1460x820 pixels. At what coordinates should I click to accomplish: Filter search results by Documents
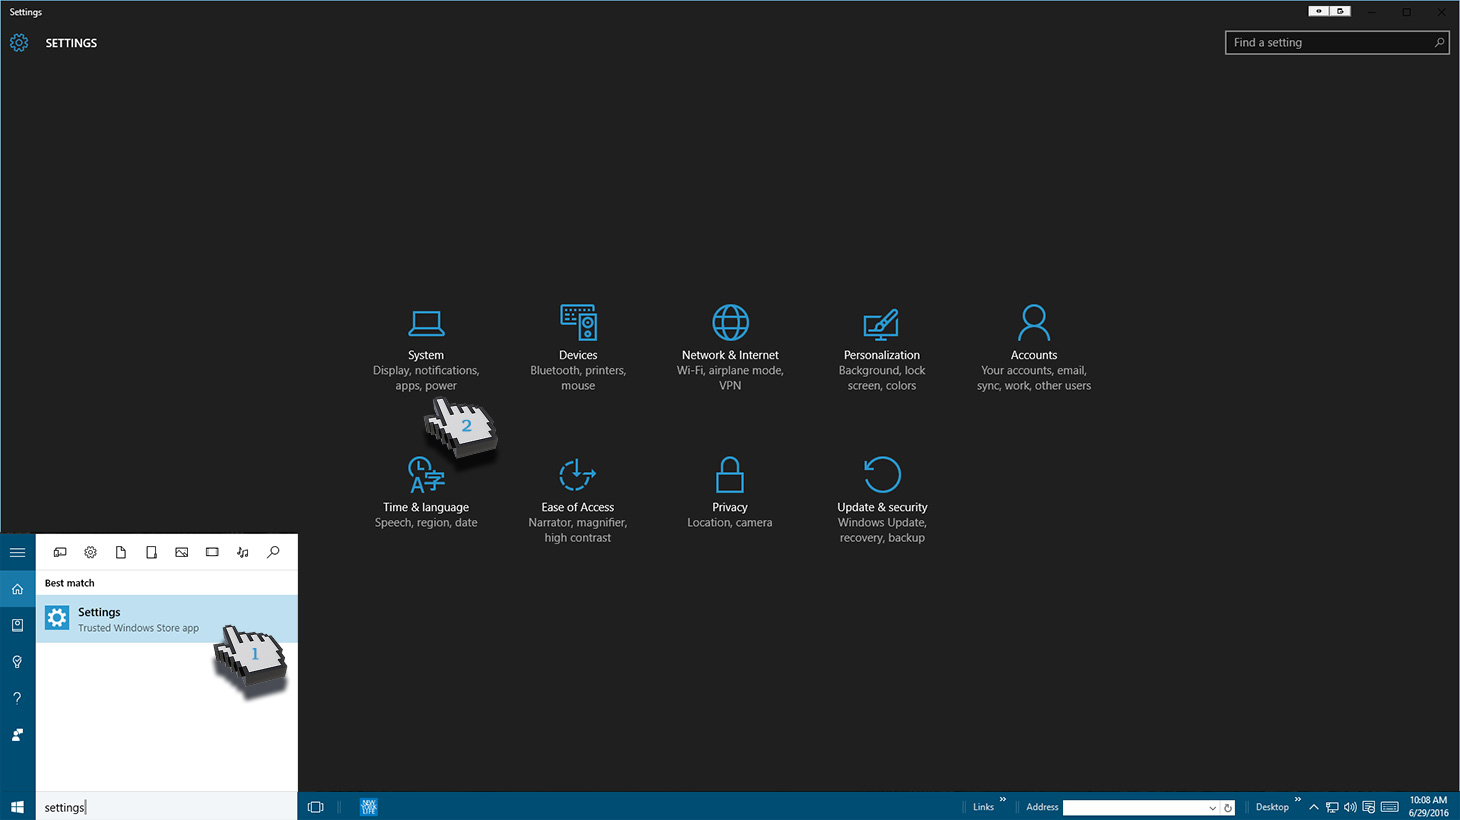point(121,552)
